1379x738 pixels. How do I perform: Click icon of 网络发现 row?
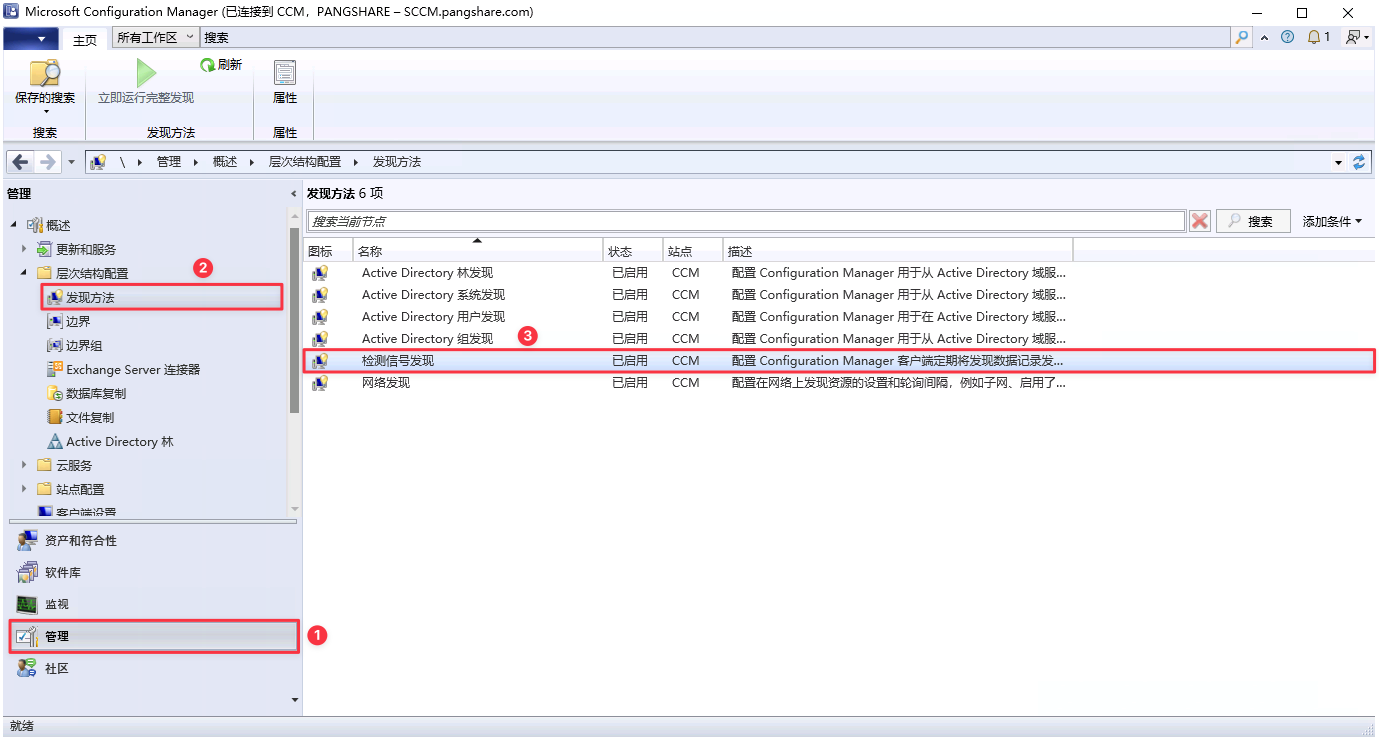[x=320, y=383]
